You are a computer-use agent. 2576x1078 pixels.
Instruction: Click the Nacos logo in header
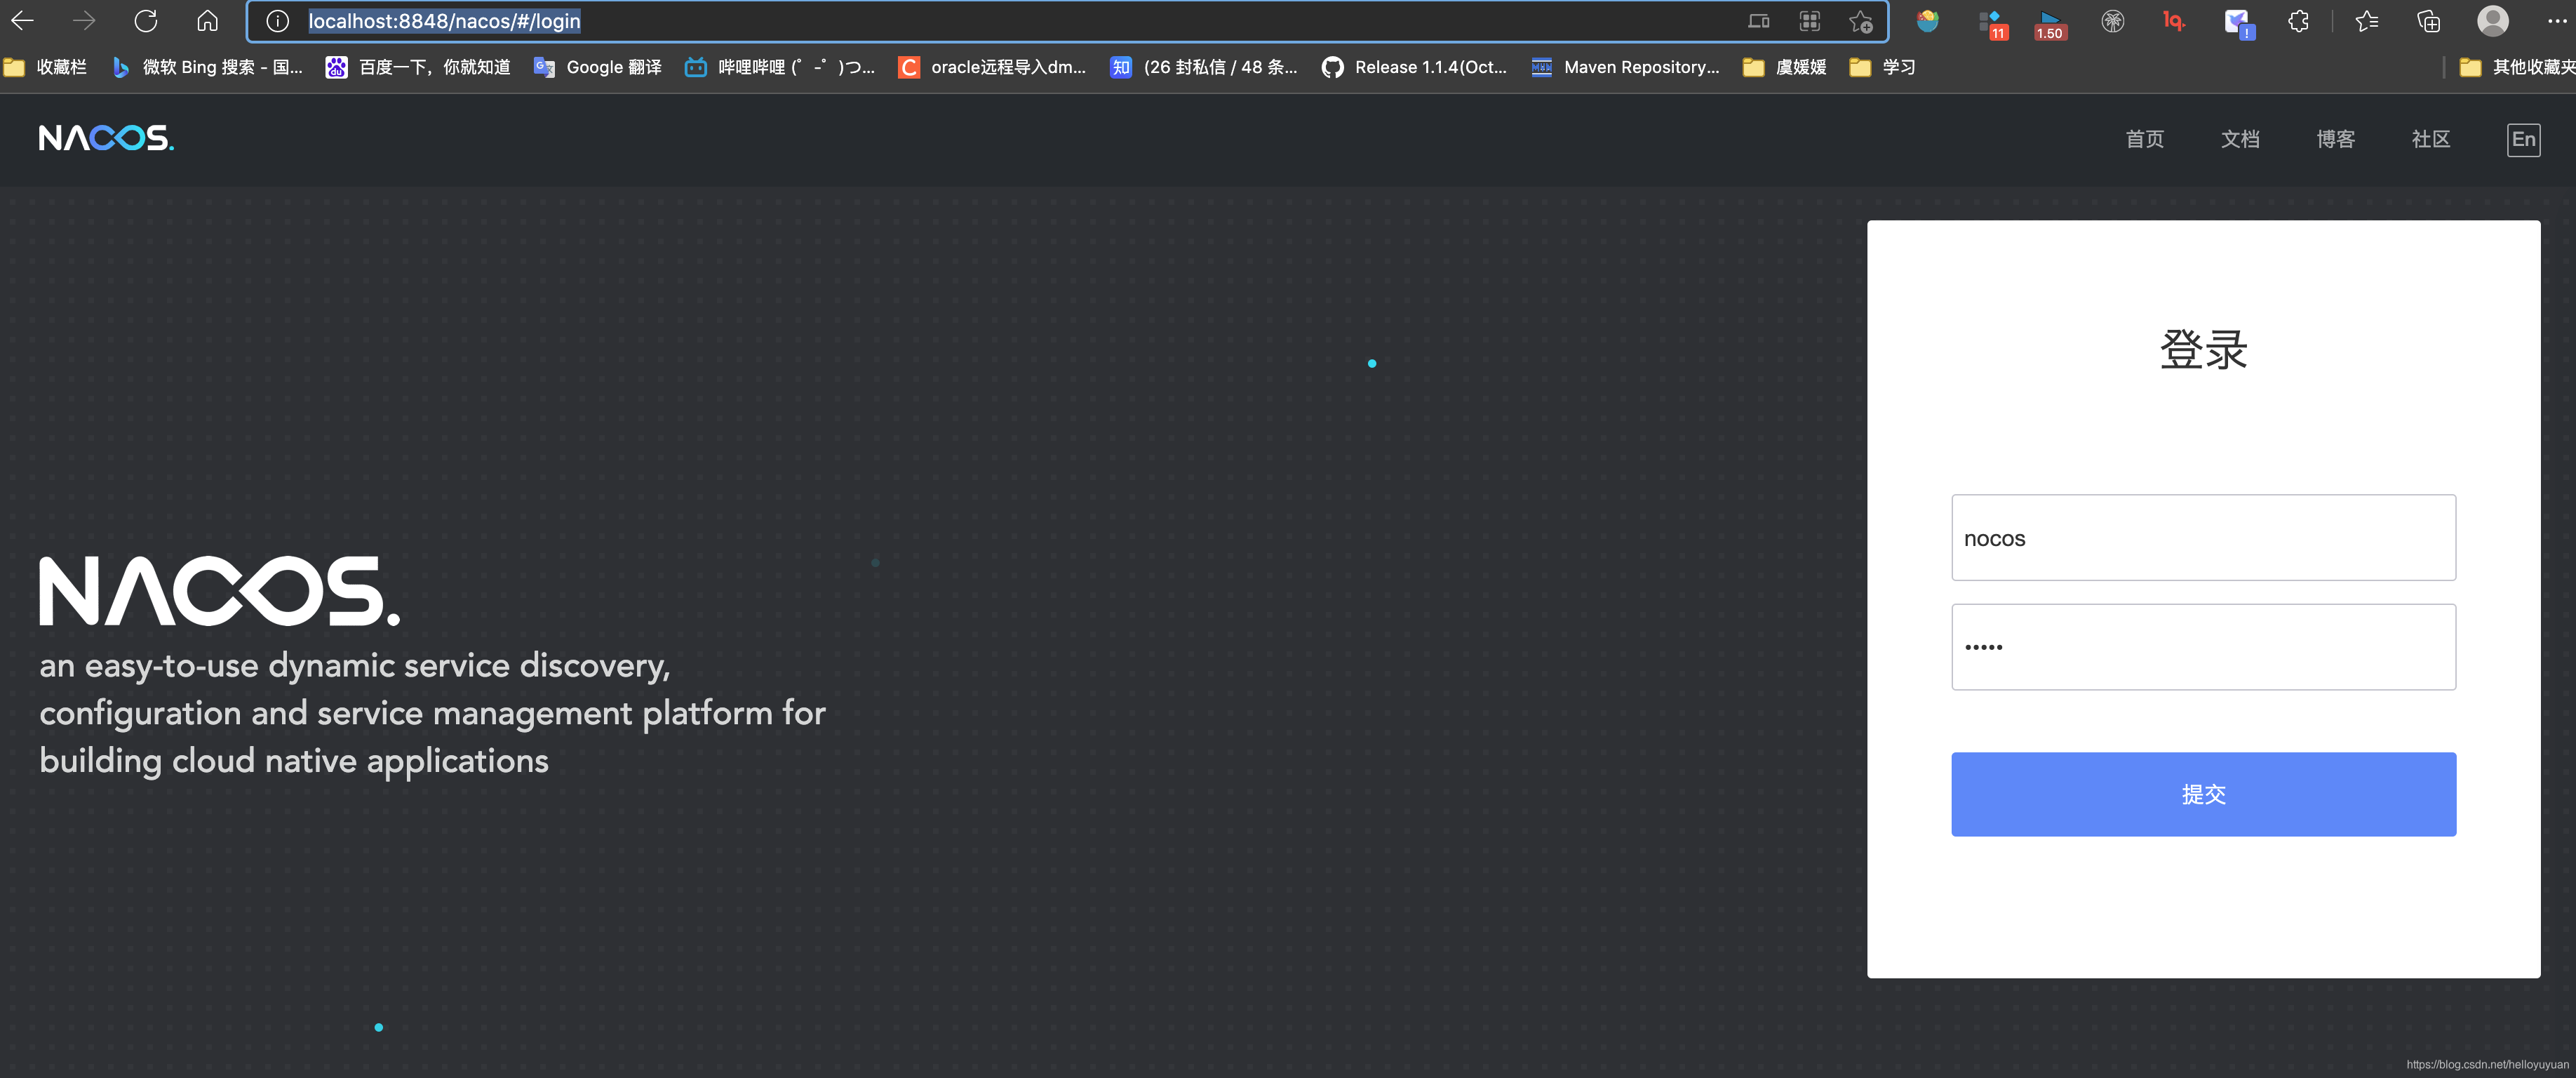click(x=106, y=138)
